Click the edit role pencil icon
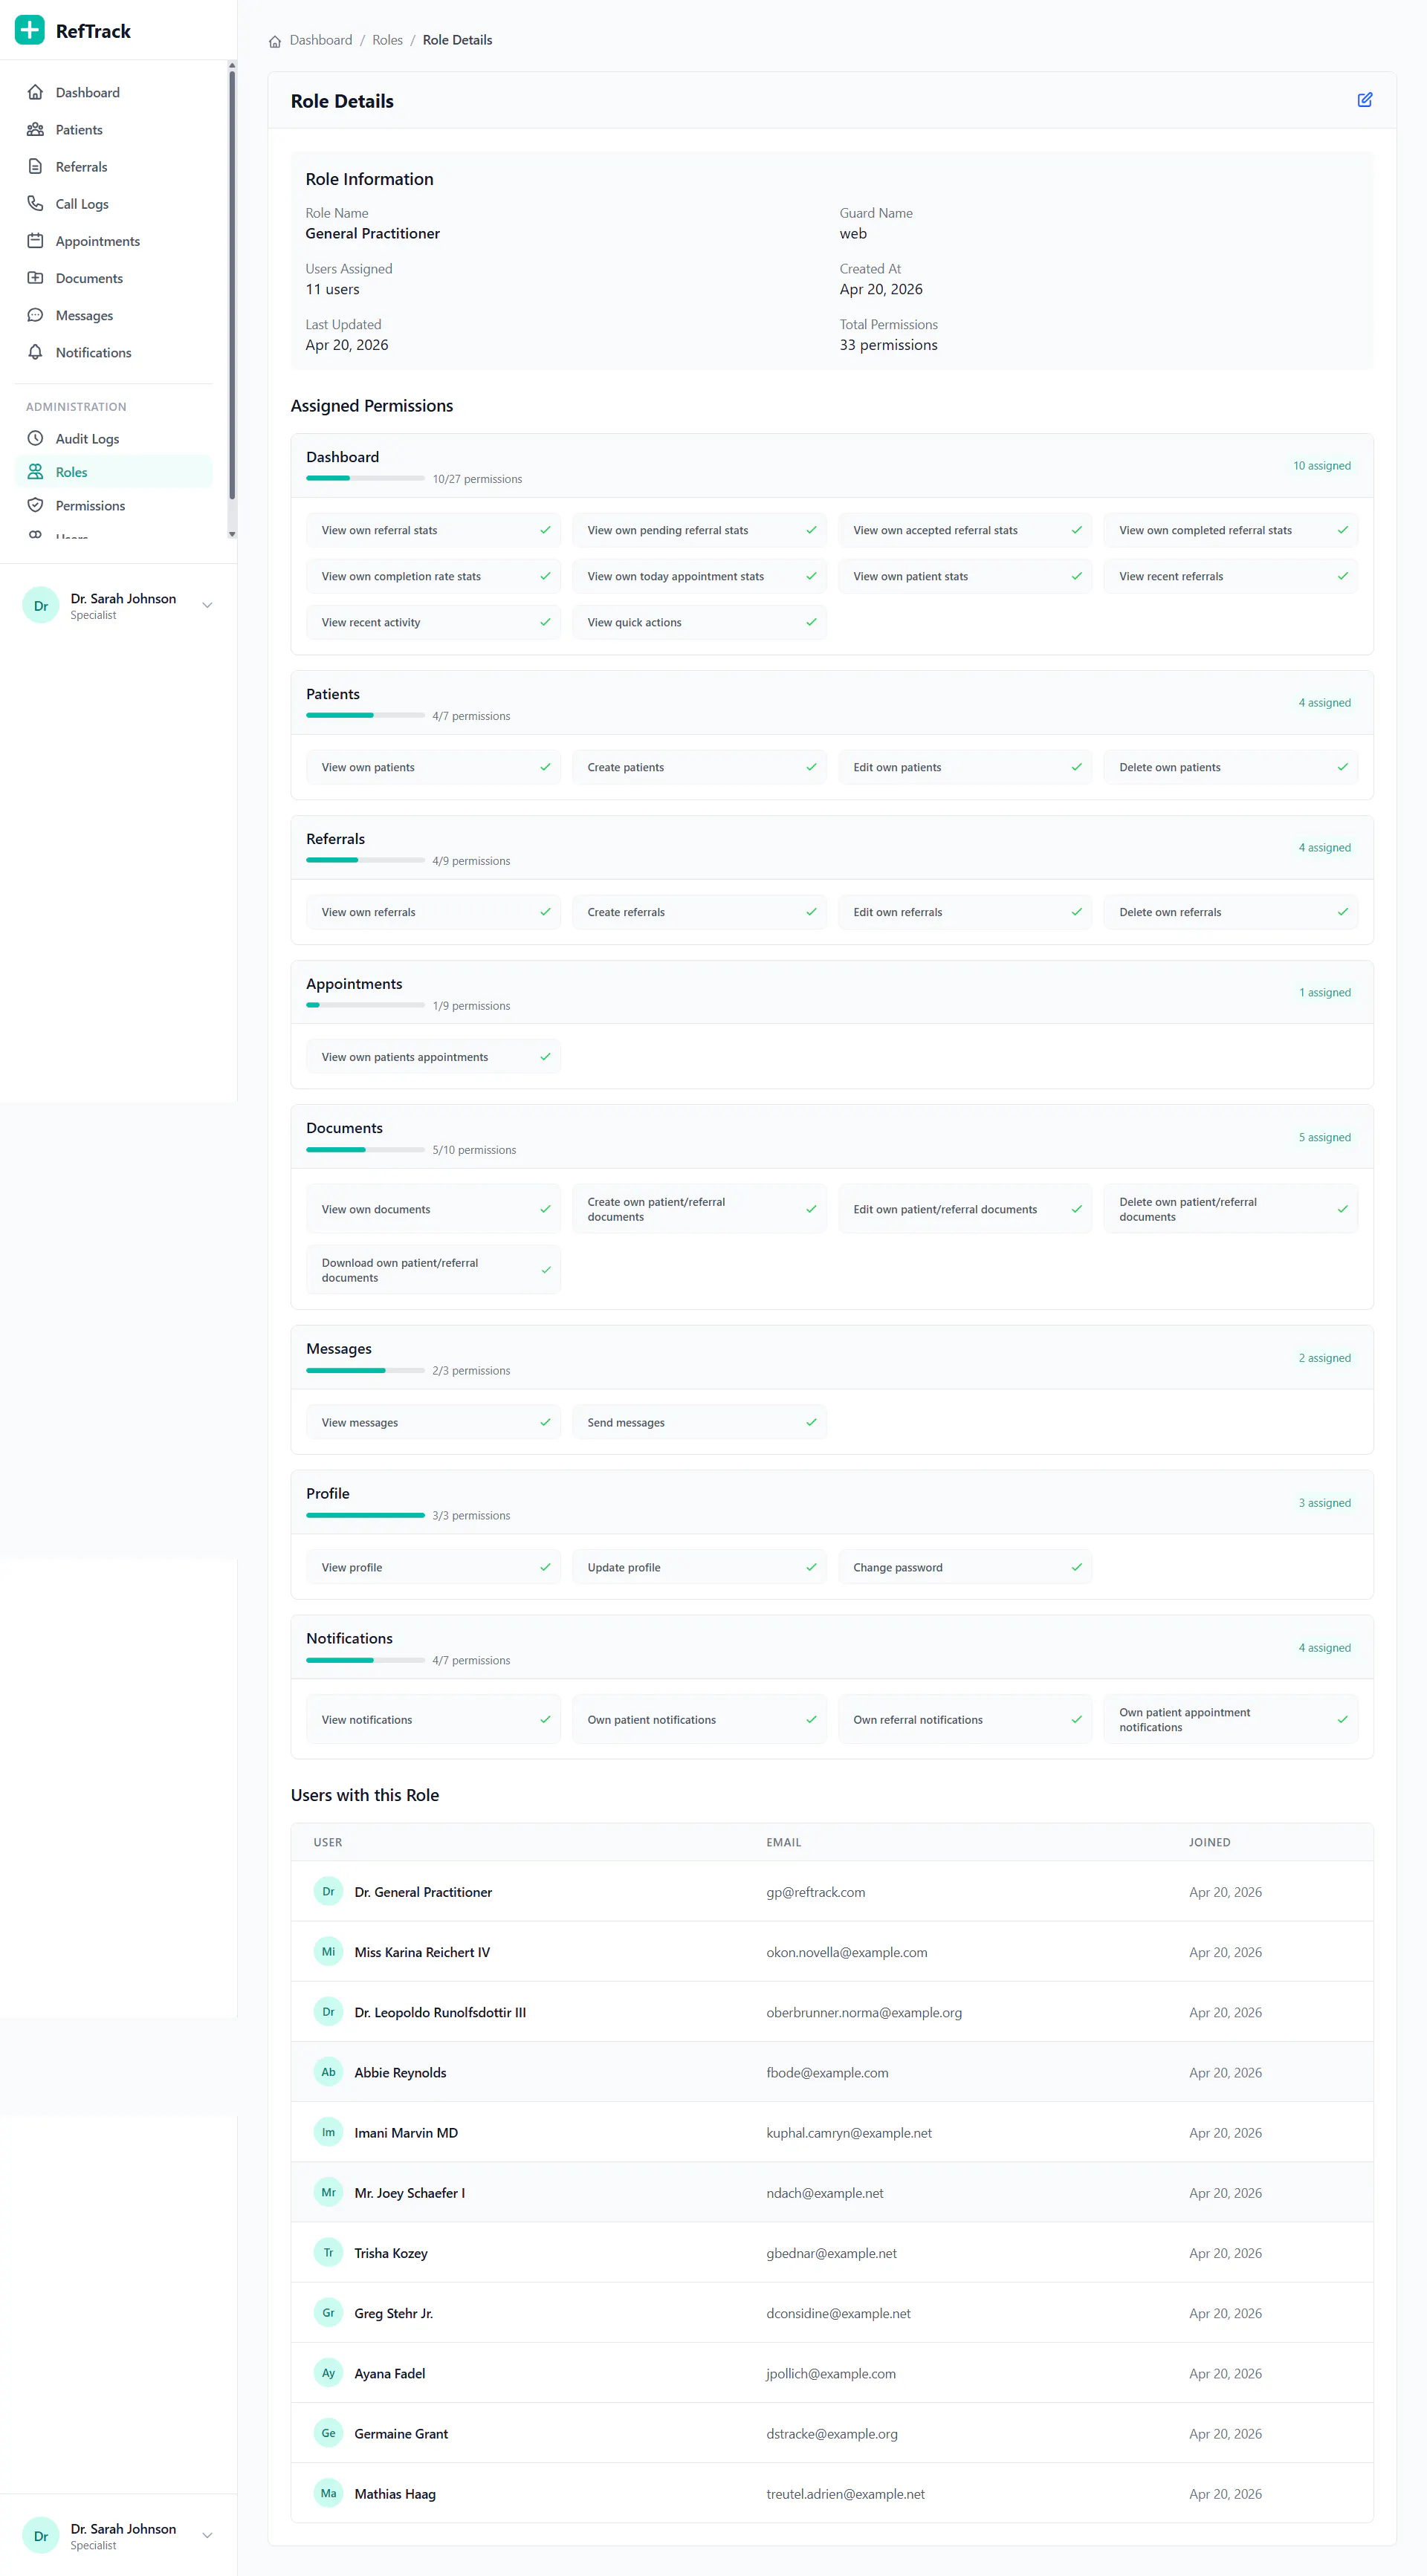 pyautogui.click(x=1364, y=100)
